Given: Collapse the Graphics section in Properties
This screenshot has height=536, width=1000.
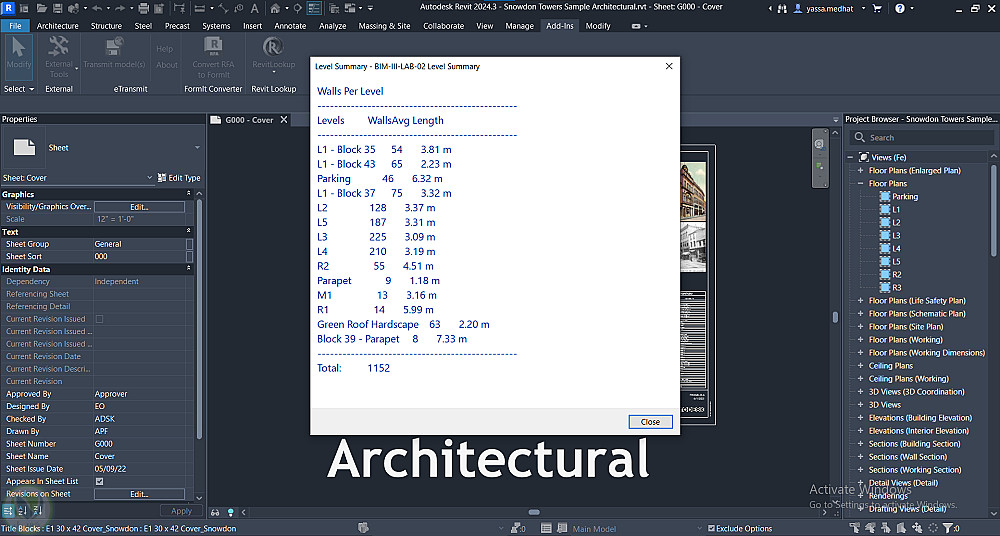Looking at the screenshot, I should [188, 194].
